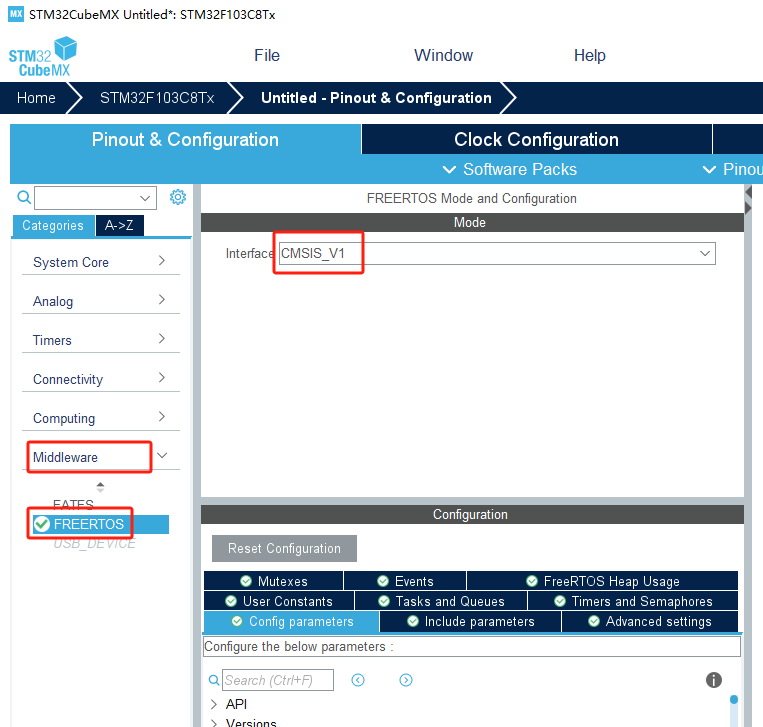
Task: Click the green check icon beside FREERTOS
Action: 42,524
